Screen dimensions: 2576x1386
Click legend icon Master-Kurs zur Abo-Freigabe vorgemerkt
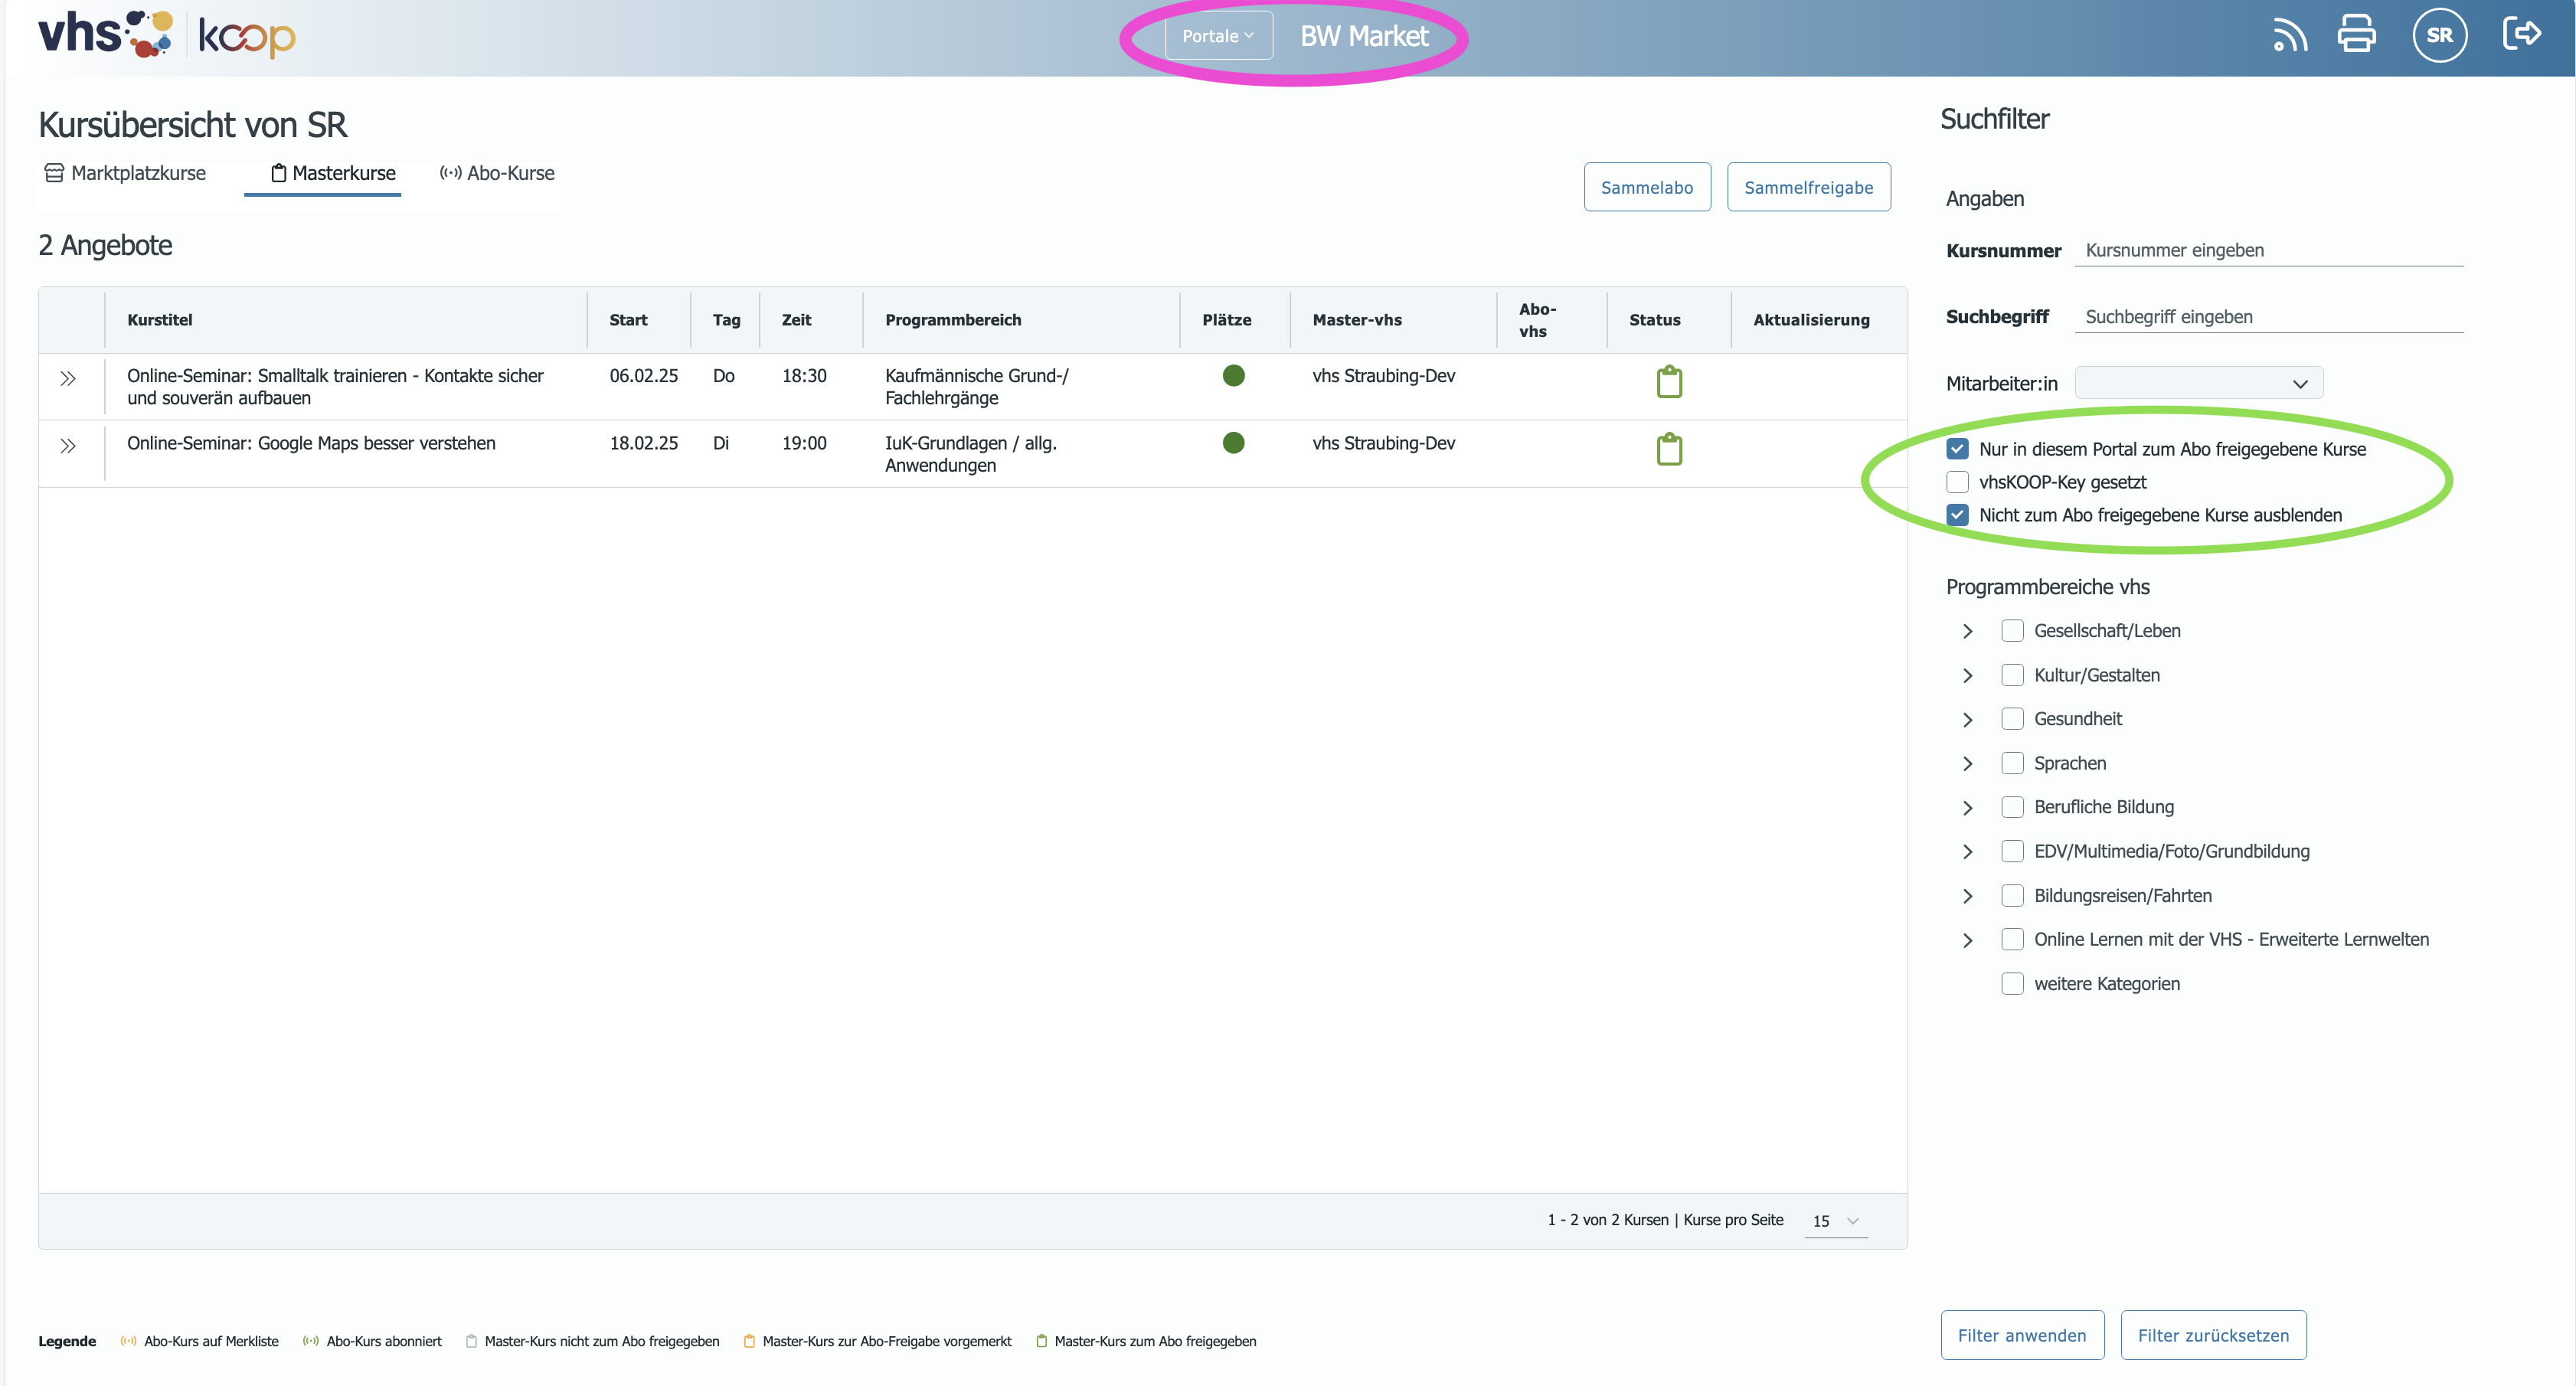749,1341
